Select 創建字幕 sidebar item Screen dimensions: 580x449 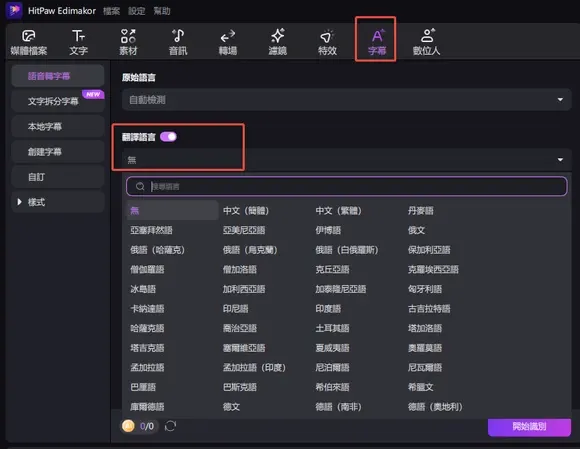point(58,152)
